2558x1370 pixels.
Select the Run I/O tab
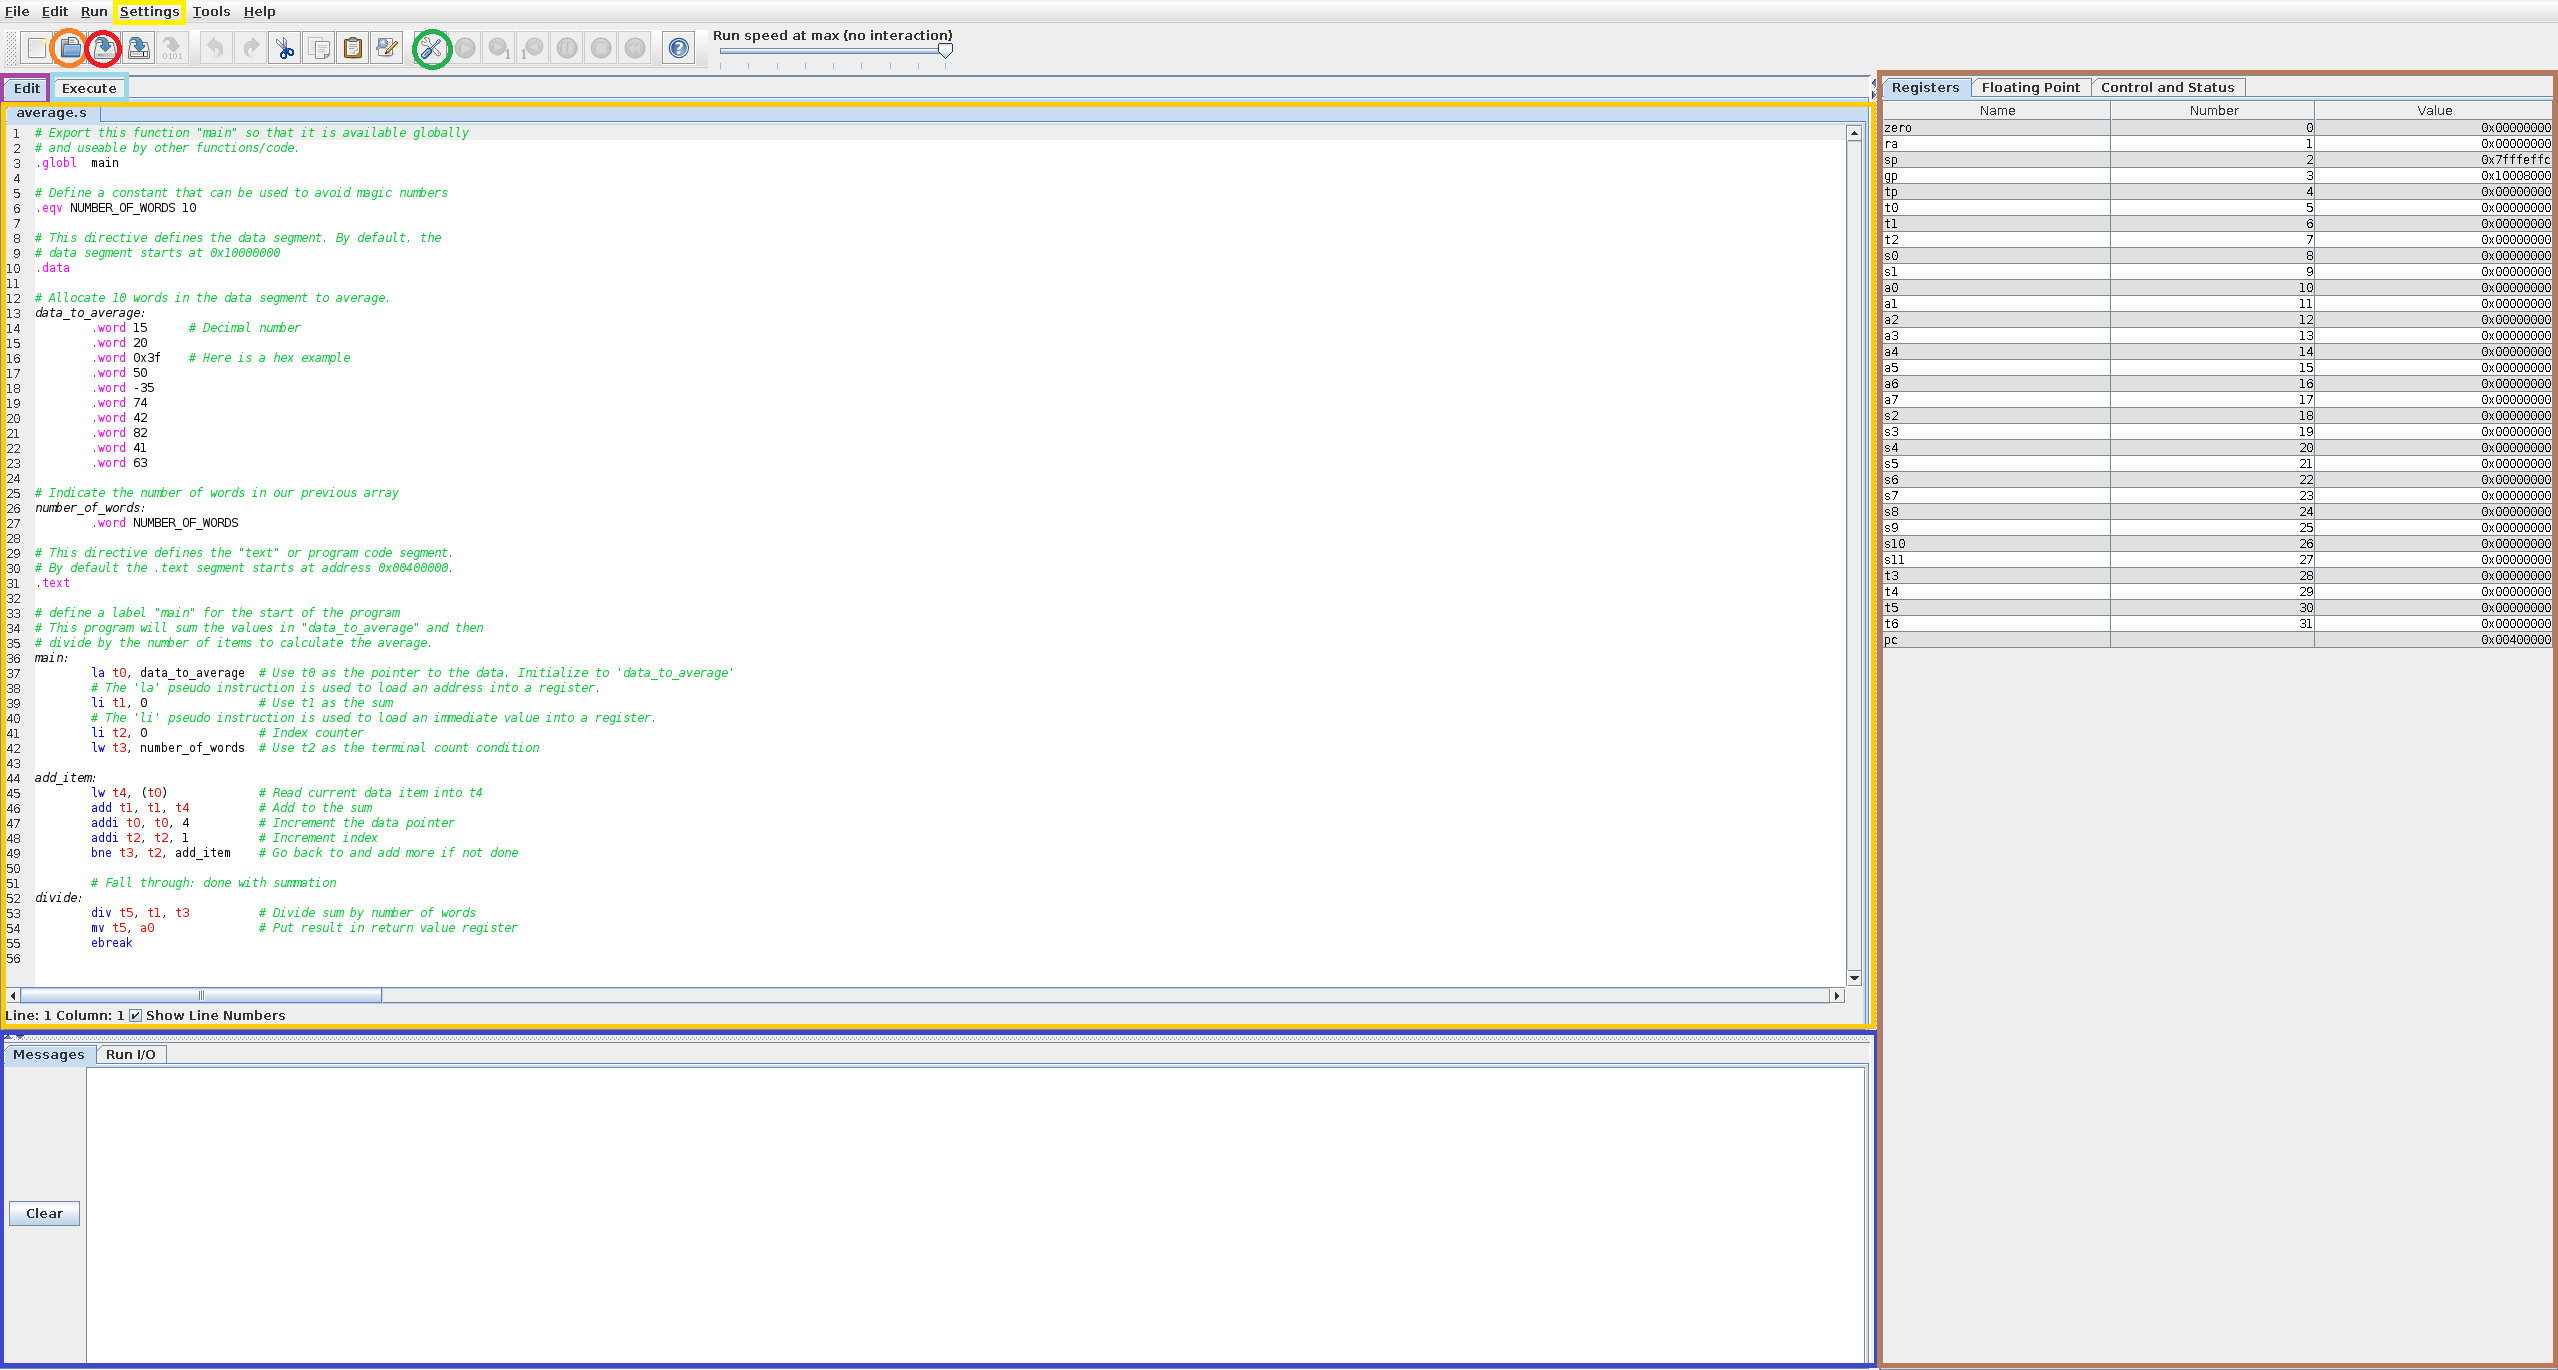(131, 1054)
